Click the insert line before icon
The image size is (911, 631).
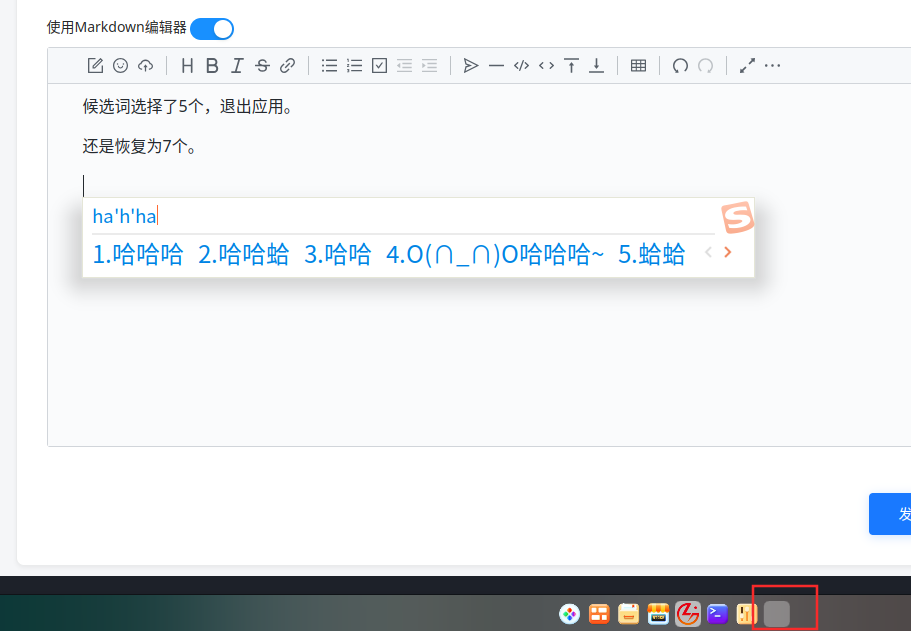pyautogui.click(x=571, y=66)
